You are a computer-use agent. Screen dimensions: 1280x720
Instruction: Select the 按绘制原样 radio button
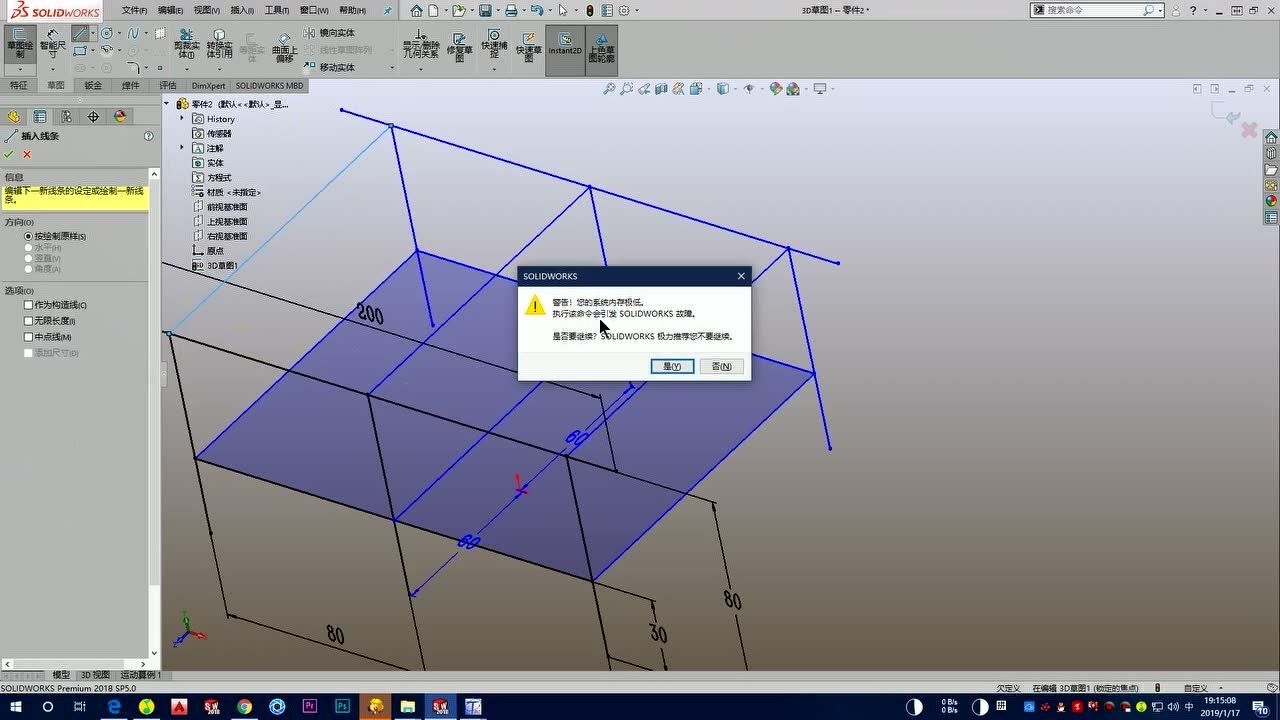tap(29, 236)
